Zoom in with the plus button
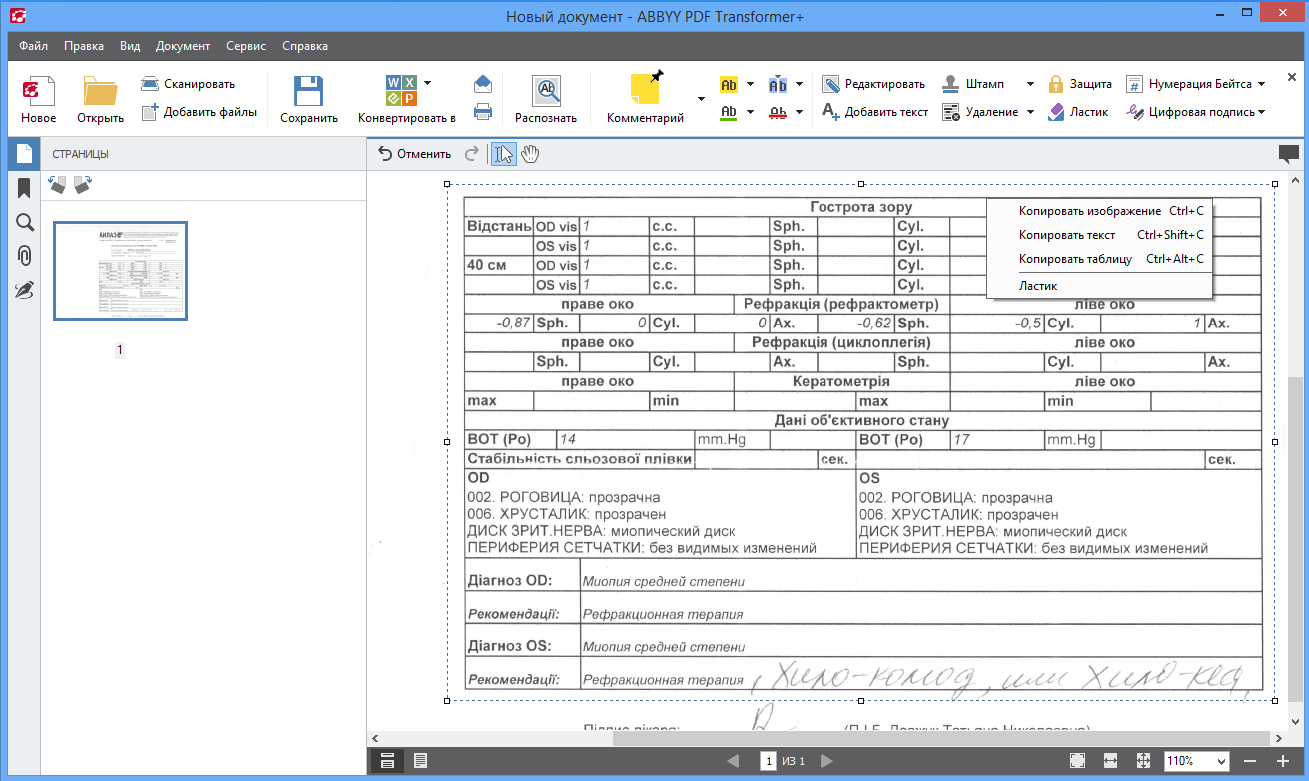Image resolution: width=1309 pixels, height=781 pixels. tap(1283, 761)
